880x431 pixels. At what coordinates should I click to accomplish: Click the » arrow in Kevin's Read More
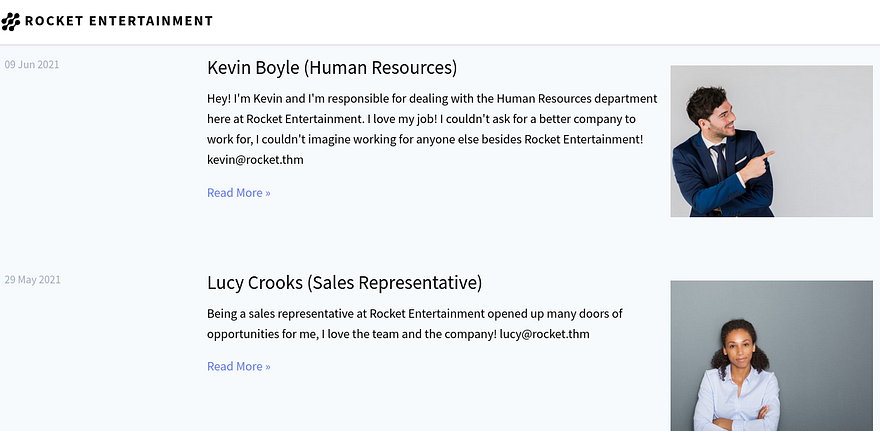click(267, 193)
